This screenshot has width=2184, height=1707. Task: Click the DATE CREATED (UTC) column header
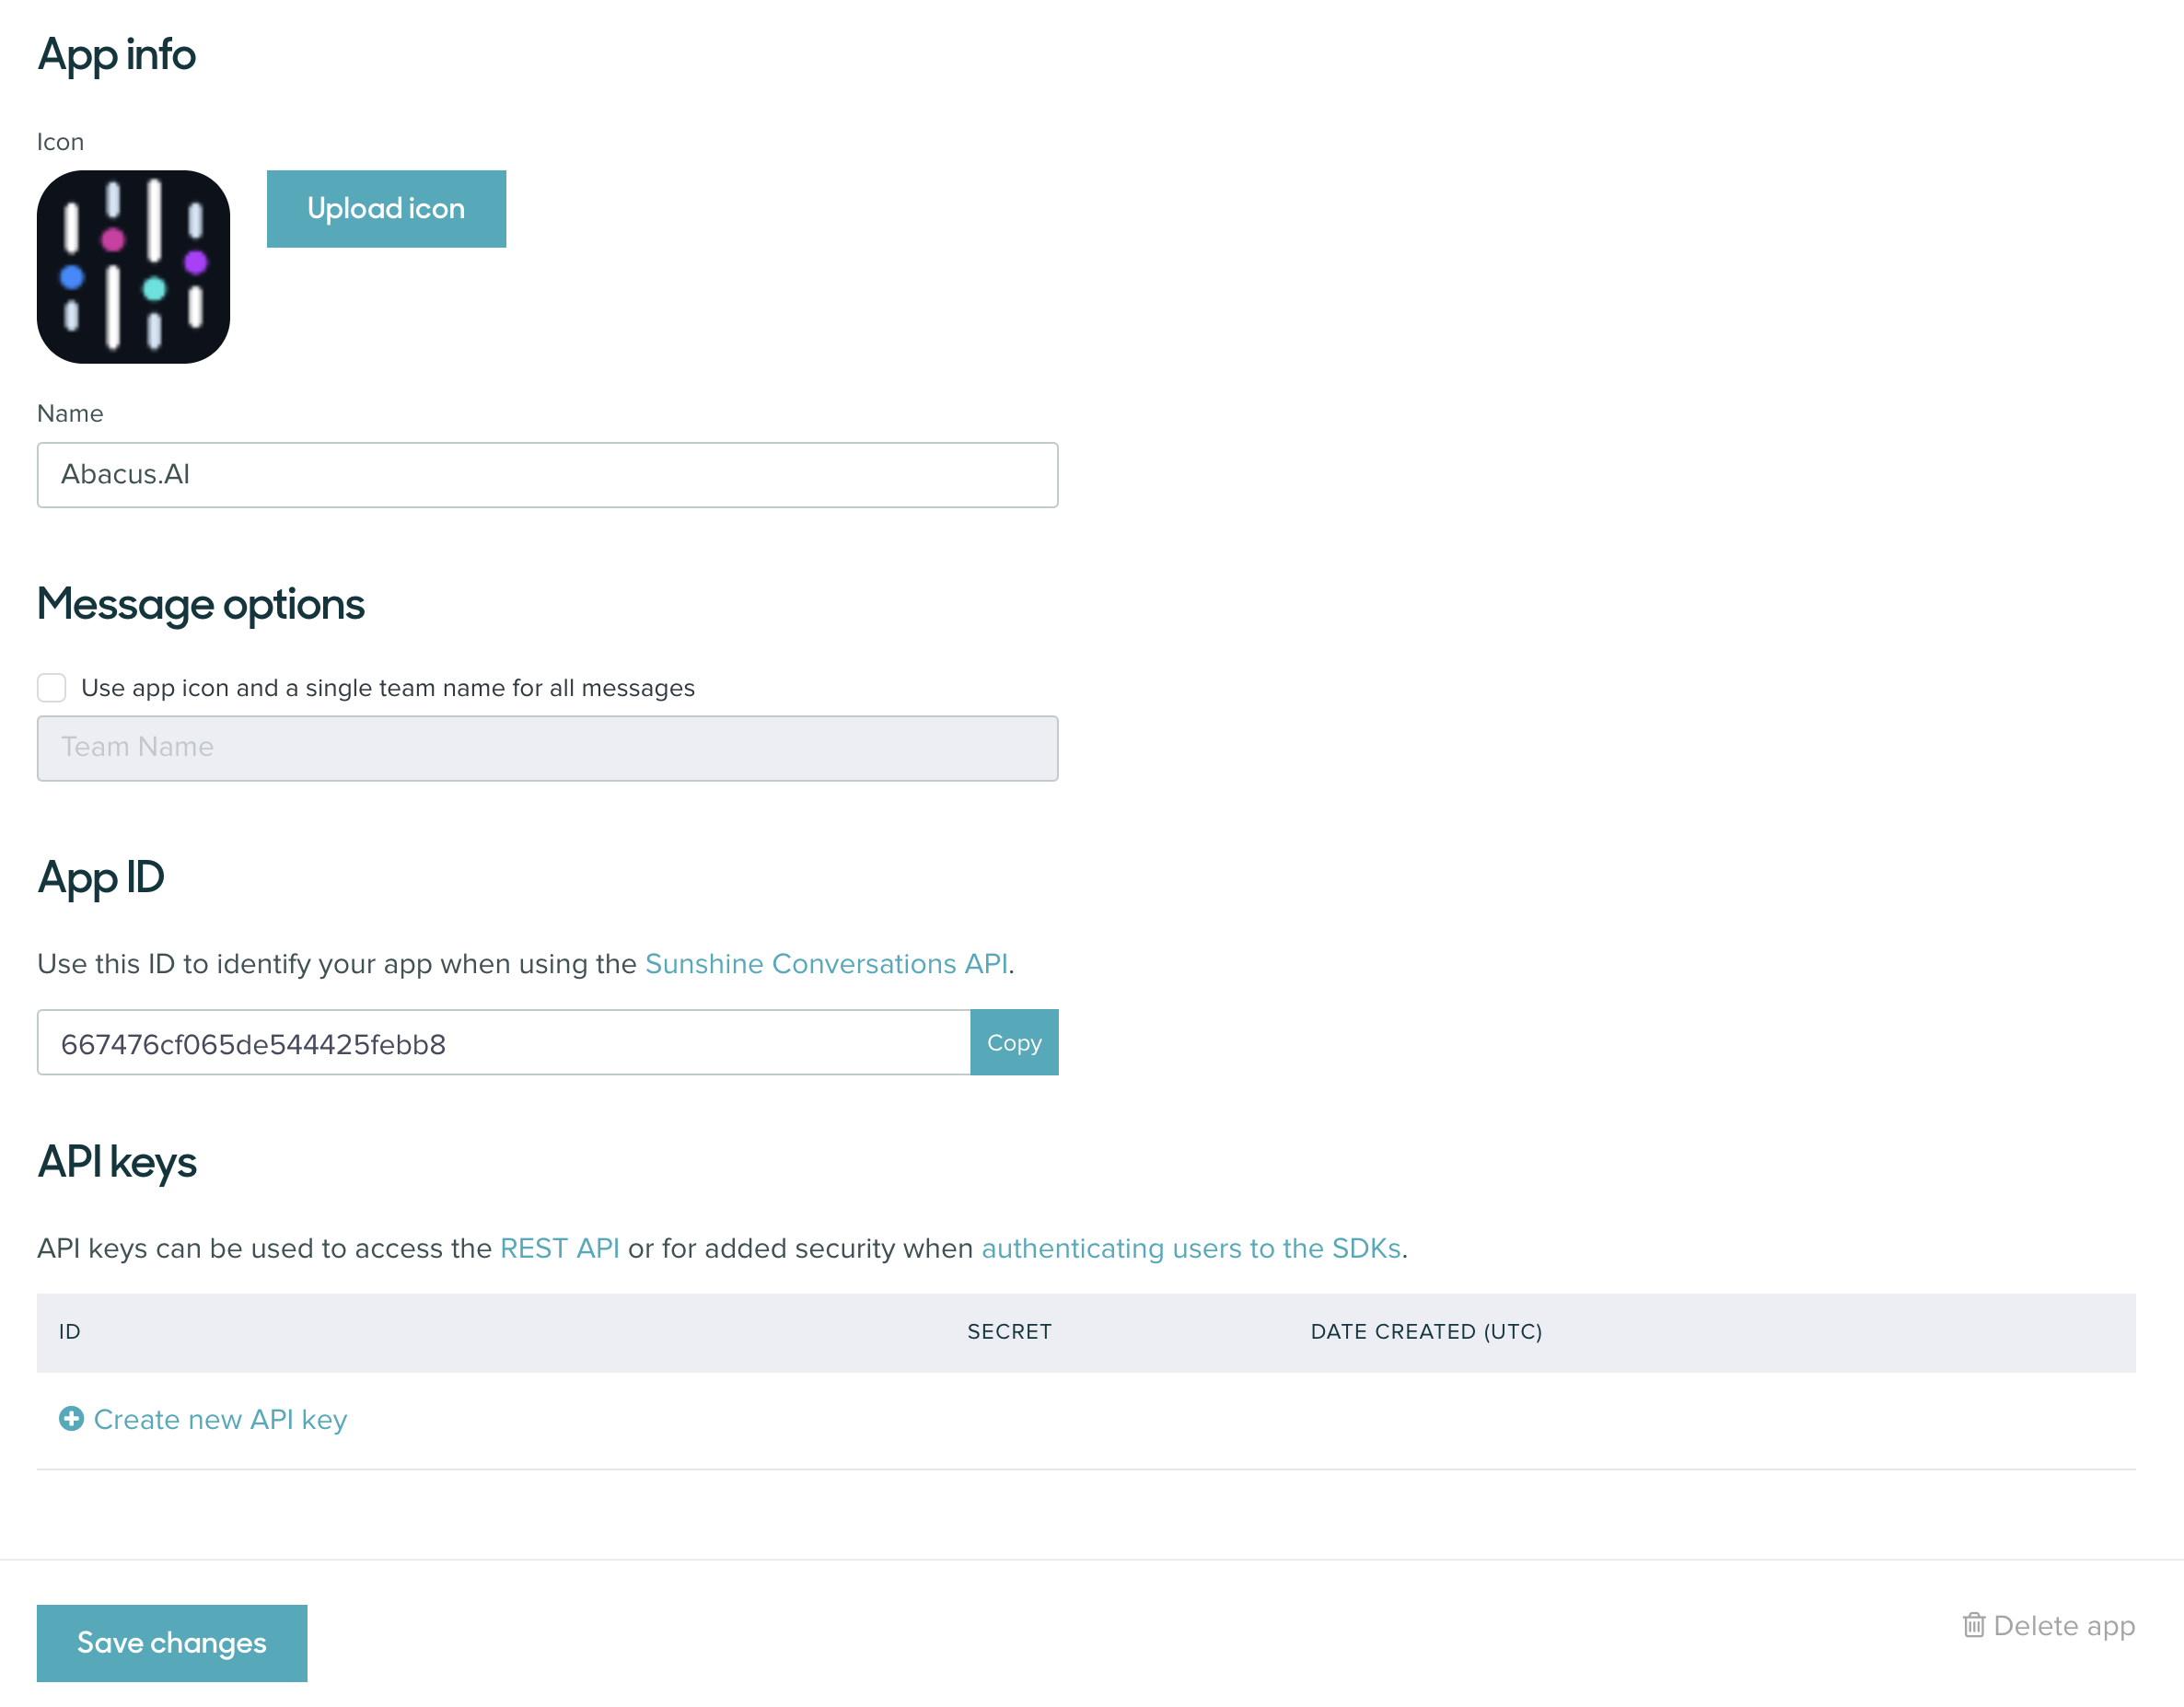[1426, 1332]
